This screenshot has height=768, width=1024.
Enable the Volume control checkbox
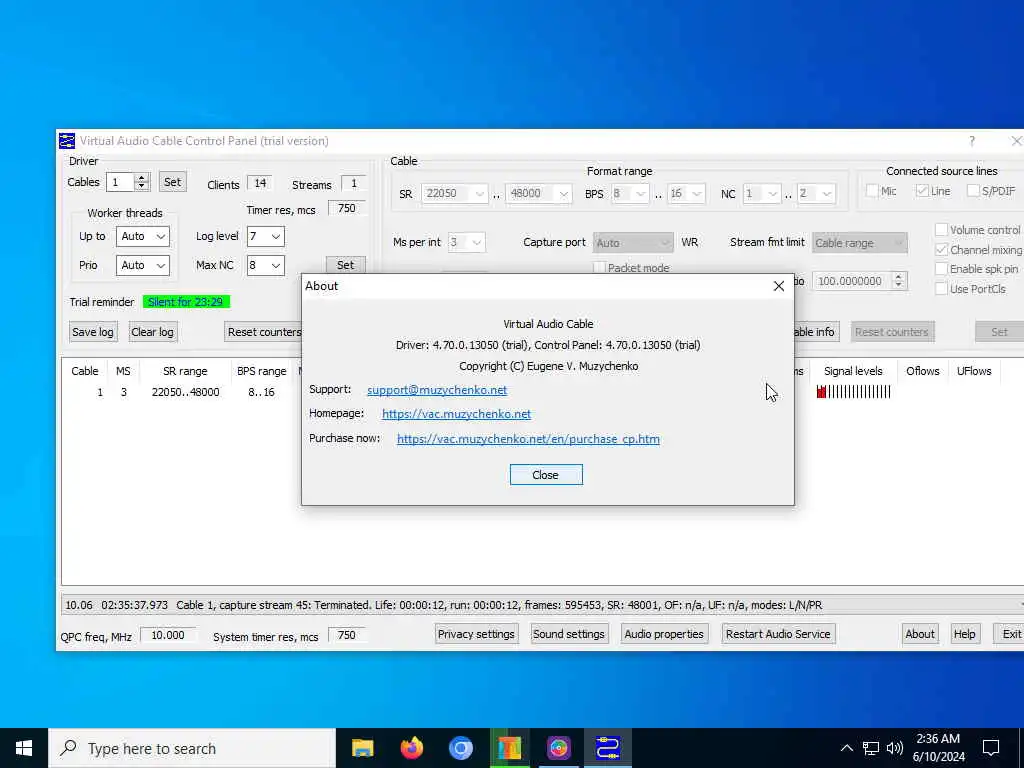(x=941, y=230)
